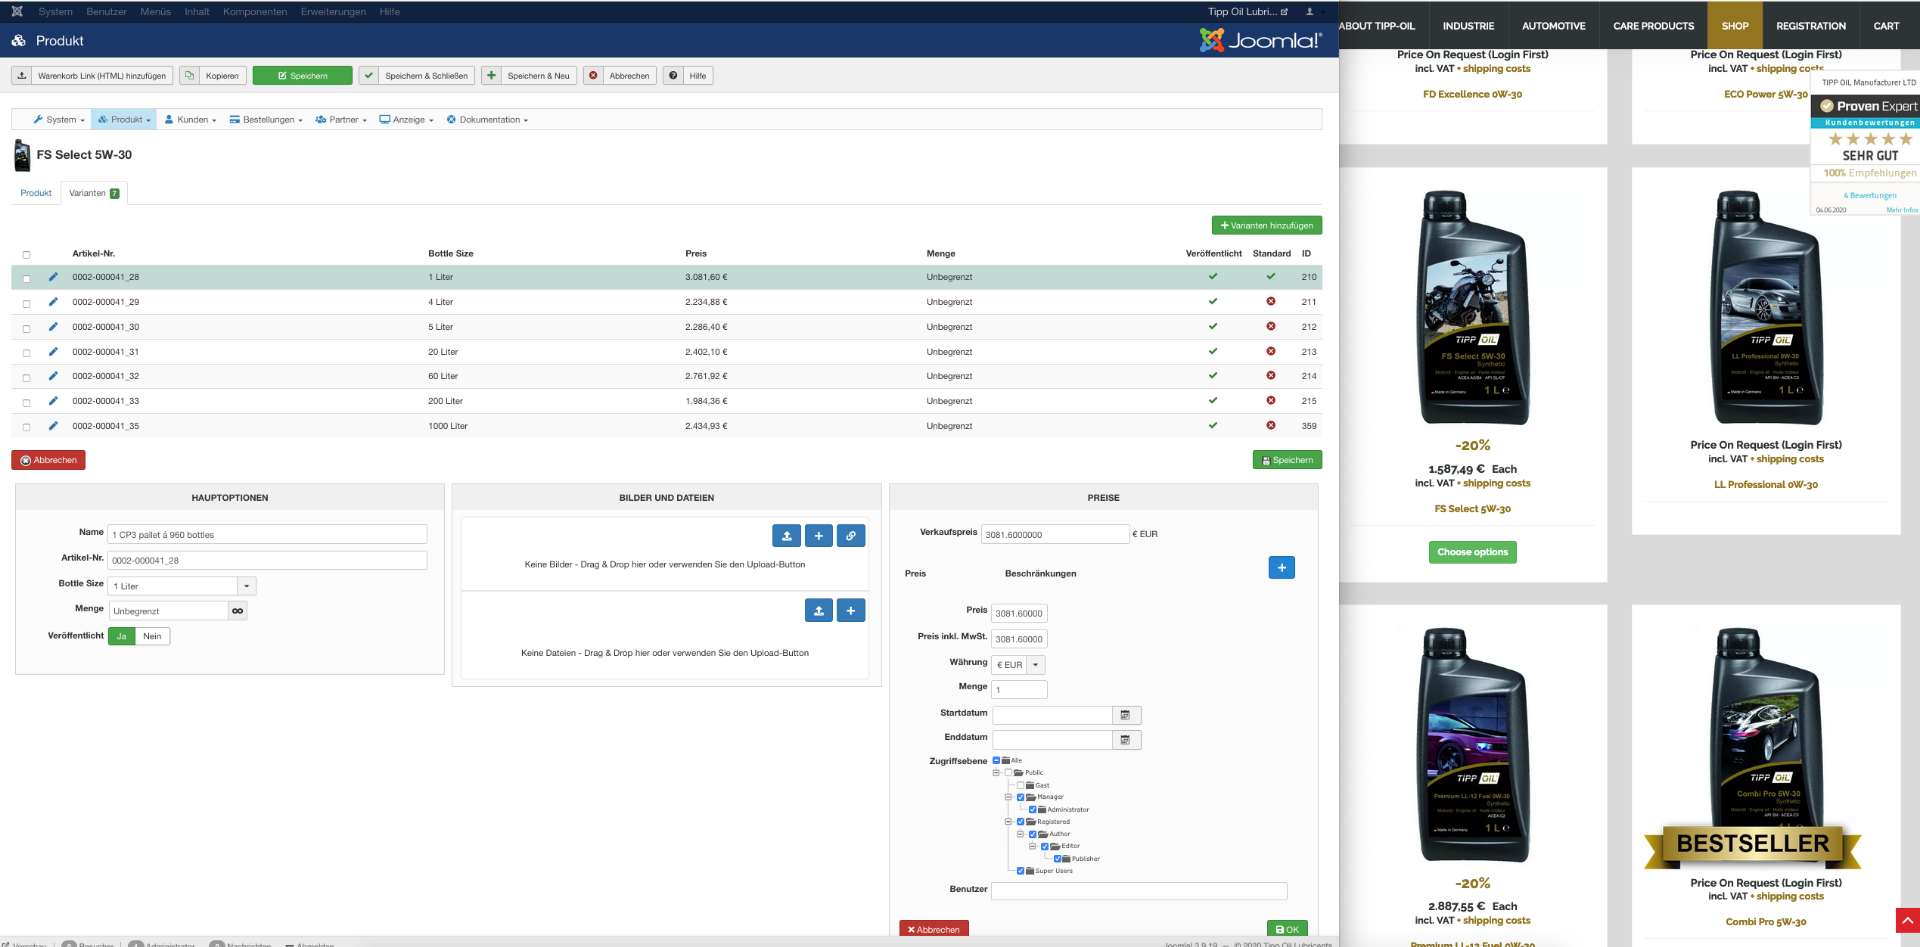Screen dimensions: 1920x947
Task: Set Veröffentlicht to Ja
Action: [122, 636]
